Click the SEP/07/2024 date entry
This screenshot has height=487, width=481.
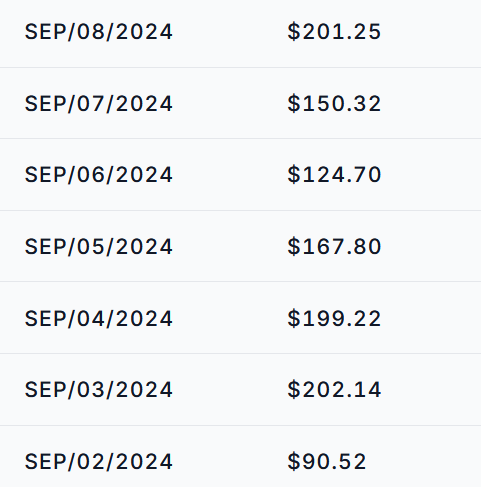(99, 104)
